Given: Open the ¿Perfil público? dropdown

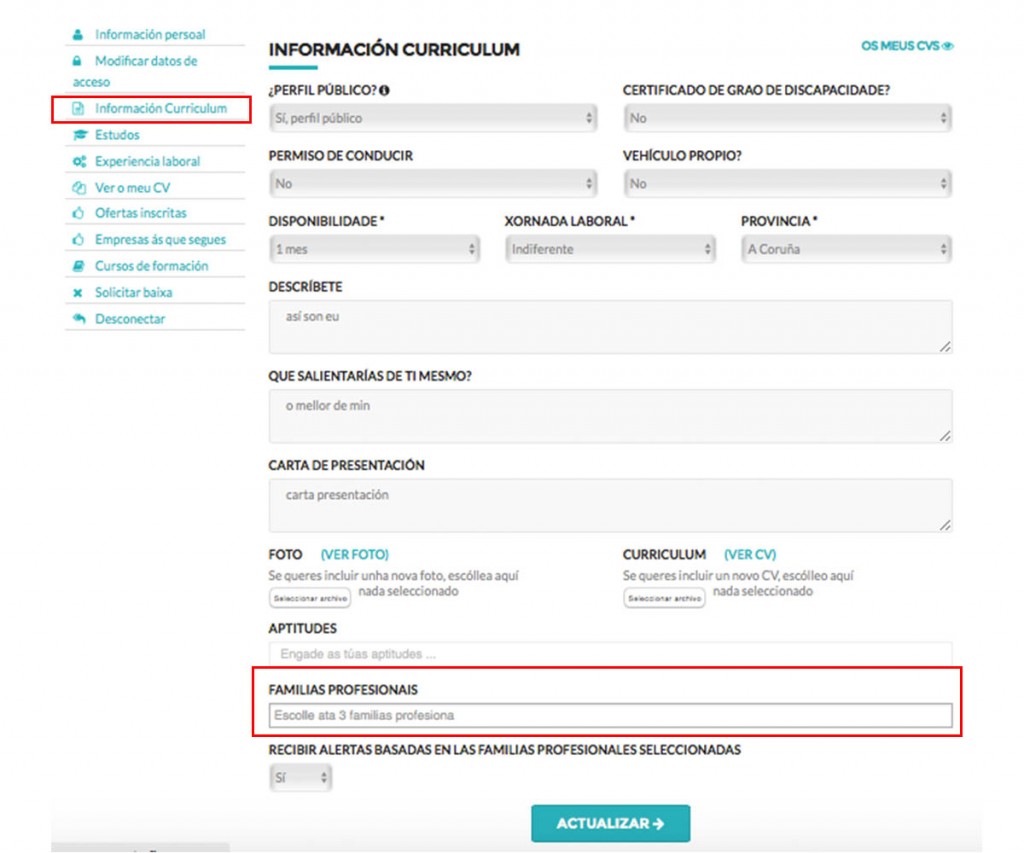Looking at the screenshot, I should click(x=433, y=118).
